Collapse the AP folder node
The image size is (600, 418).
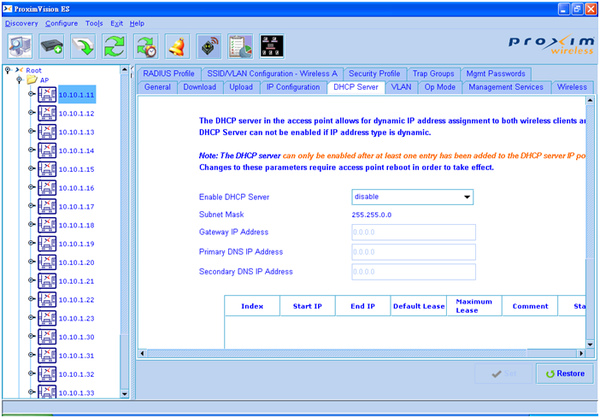(x=20, y=79)
